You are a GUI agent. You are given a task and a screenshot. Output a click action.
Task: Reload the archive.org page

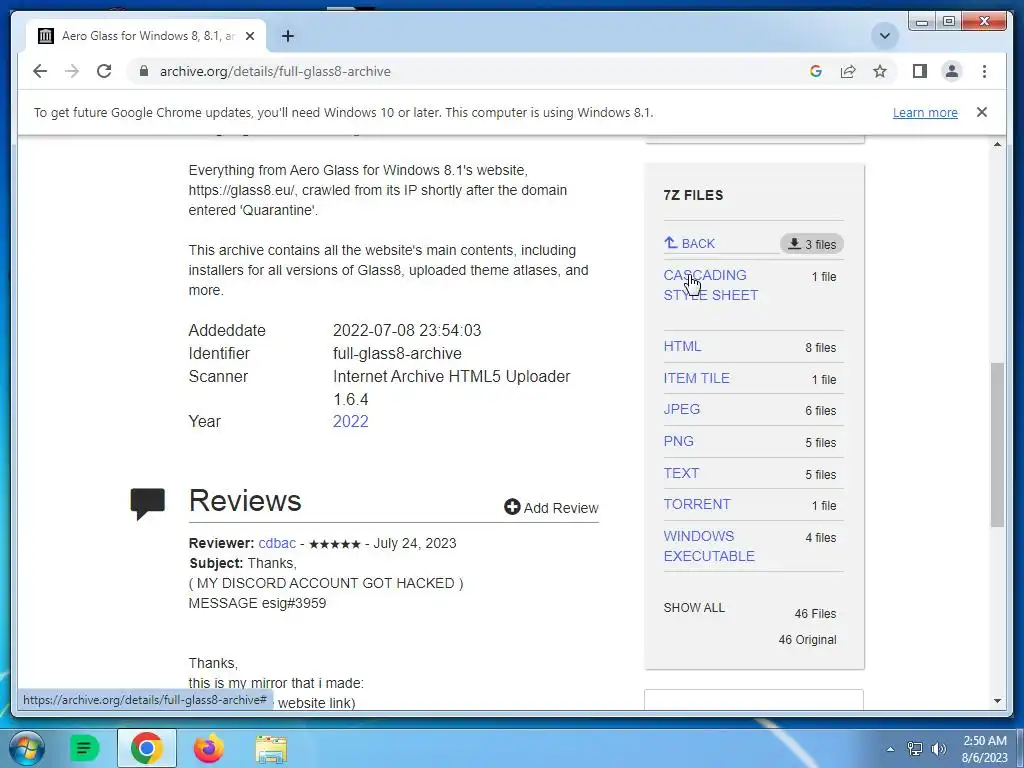coord(104,71)
